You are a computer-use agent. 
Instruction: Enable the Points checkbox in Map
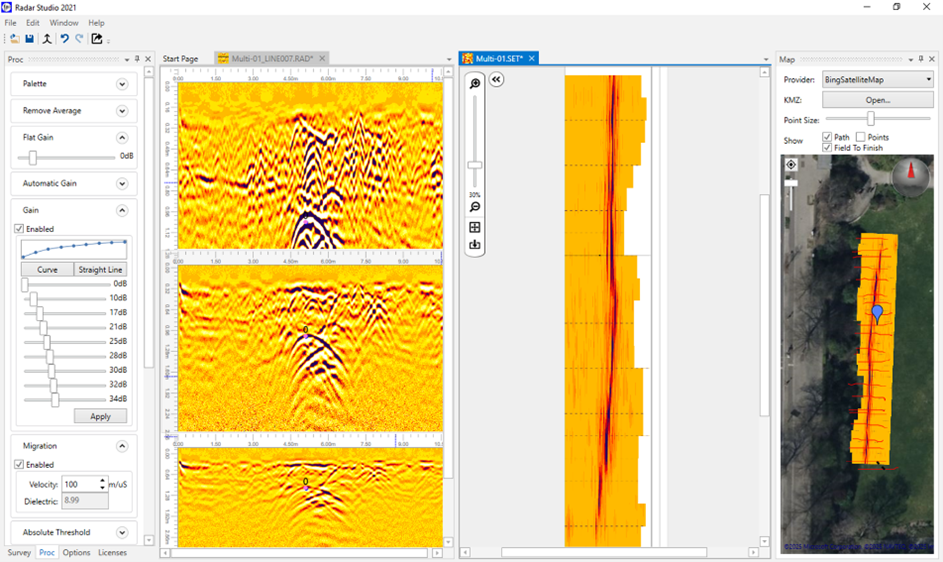(860, 137)
